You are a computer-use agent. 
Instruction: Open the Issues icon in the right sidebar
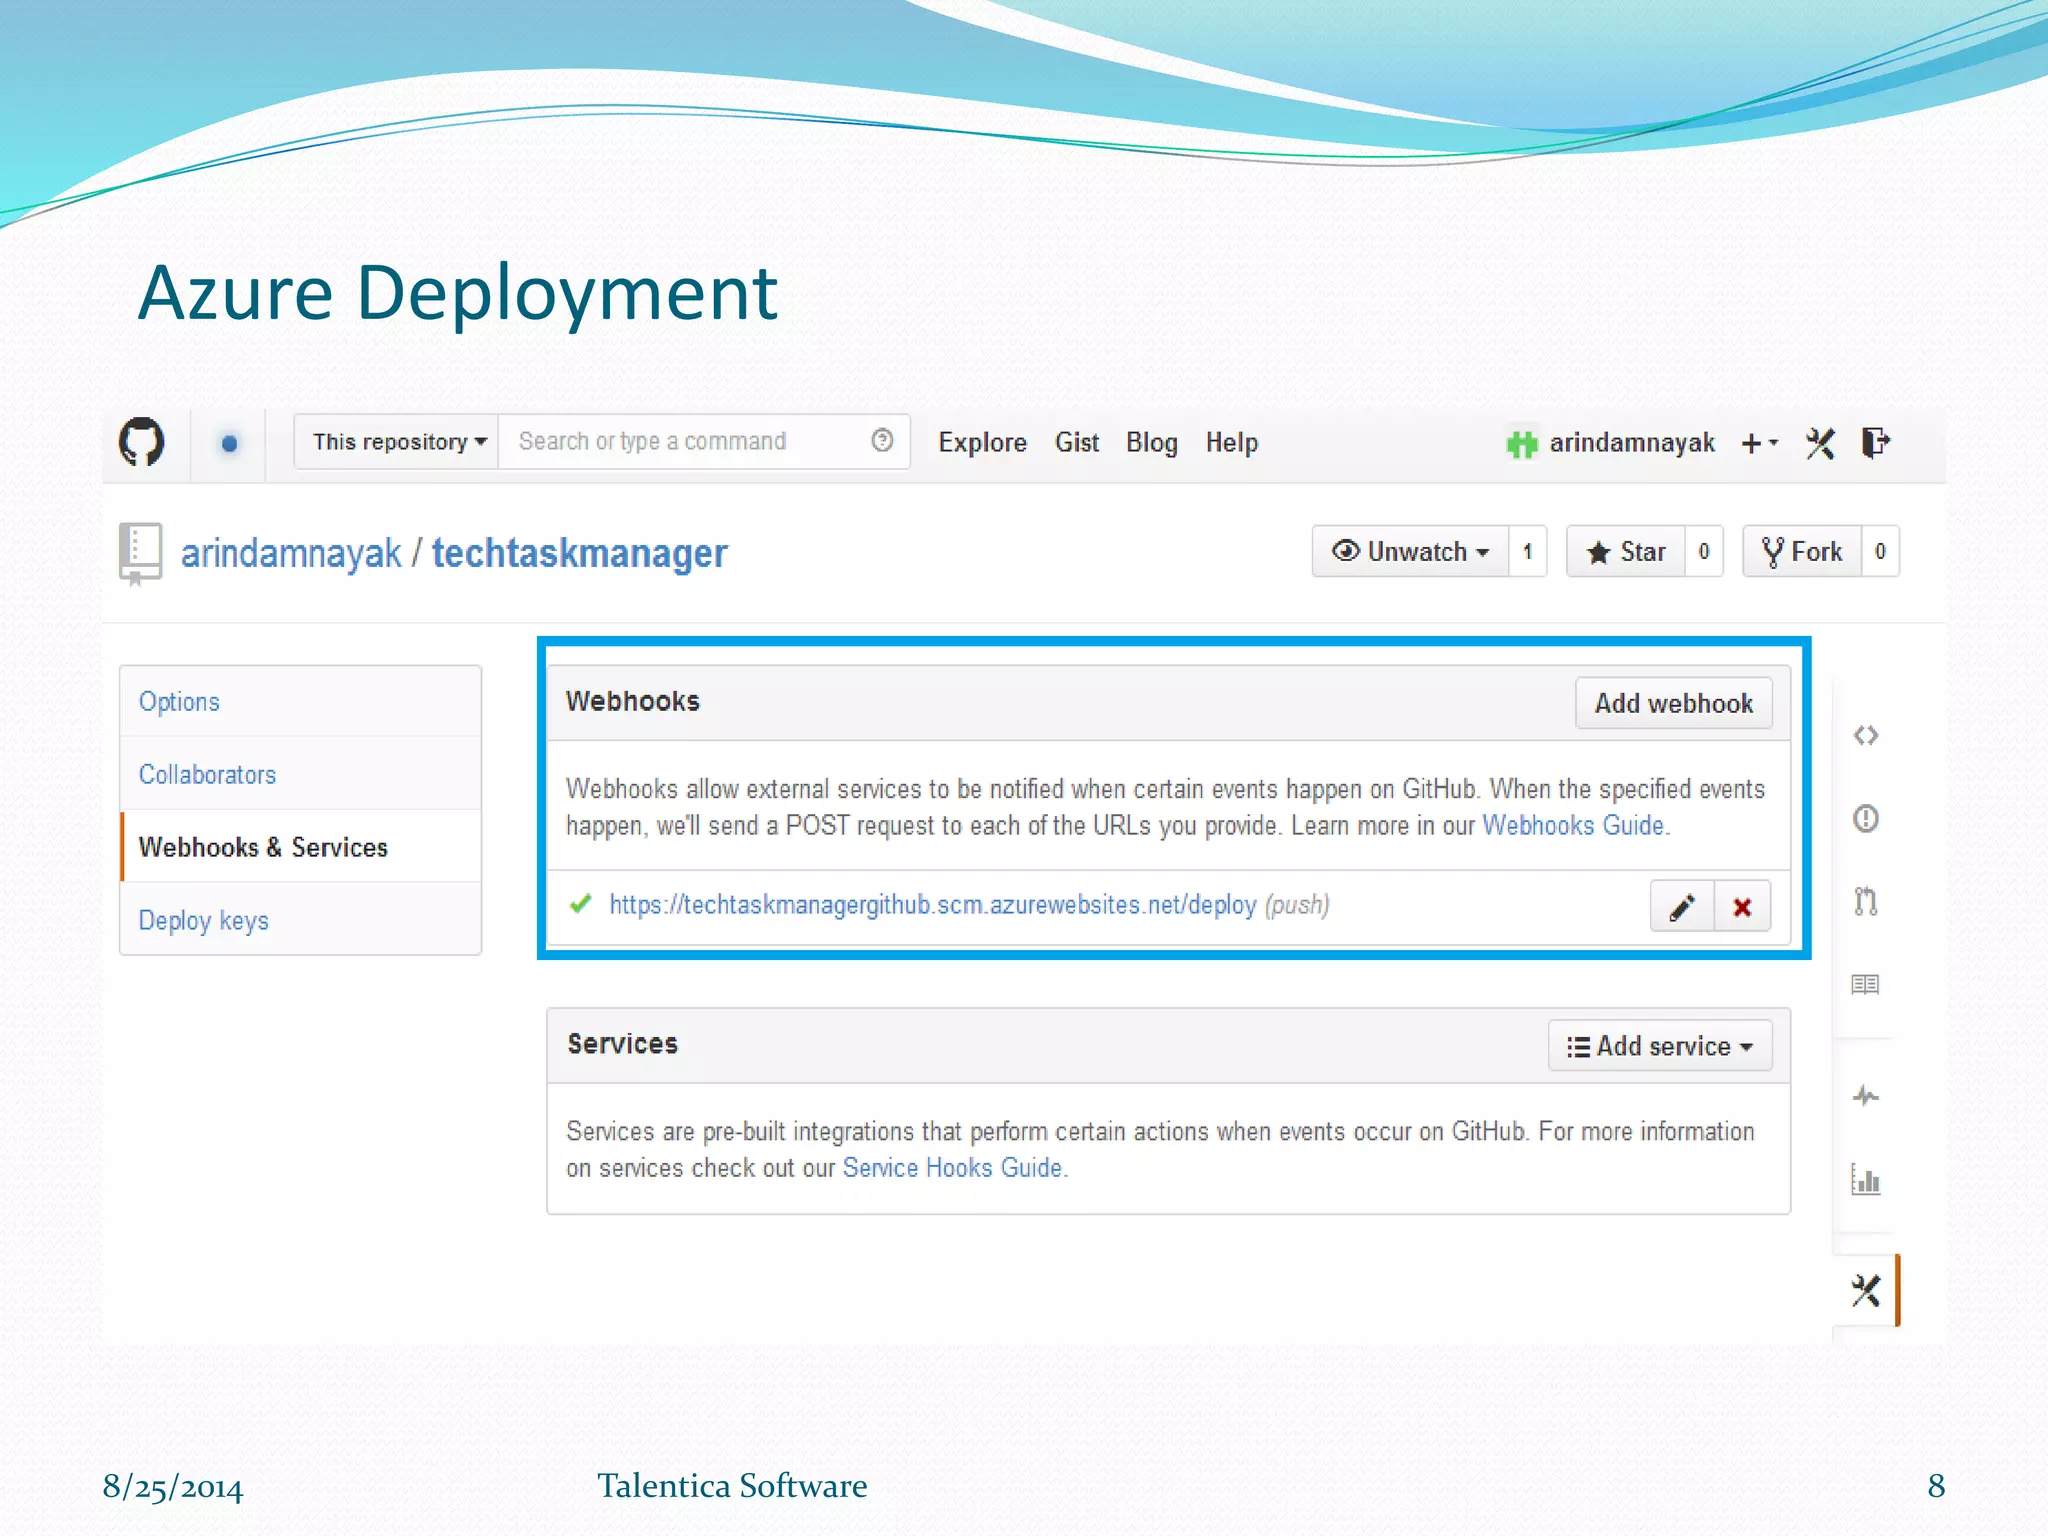[1865, 819]
